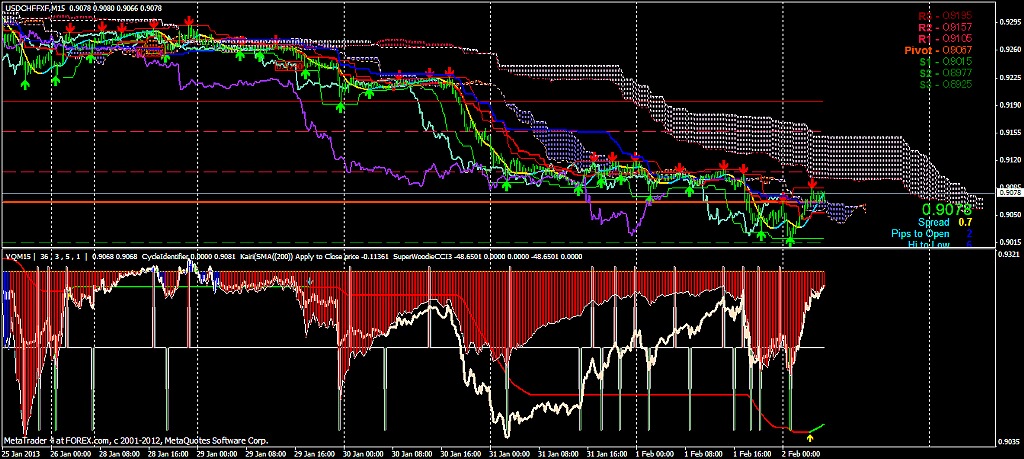The width and height of the screenshot is (1024, 459).
Task: Click the SuperWoodieCCI3 indicator label
Action: [x=428, y=256]
